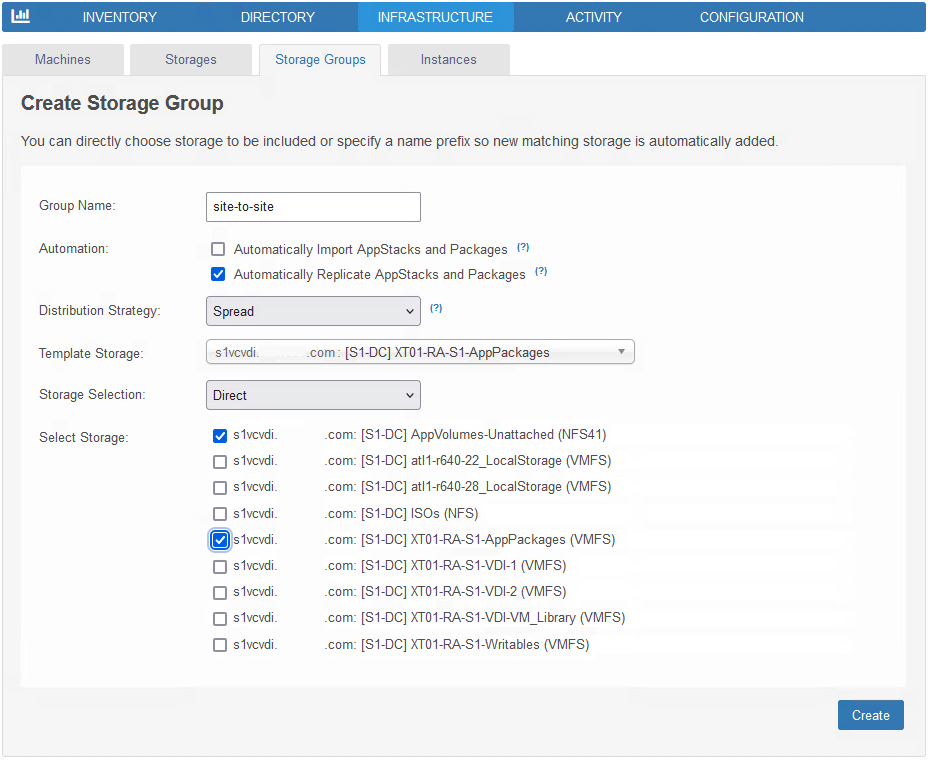Deselect the XT01-RA-S1-AppPackages storage
Viewport: 930px width, 763px height.
click(x=221, y=540)
